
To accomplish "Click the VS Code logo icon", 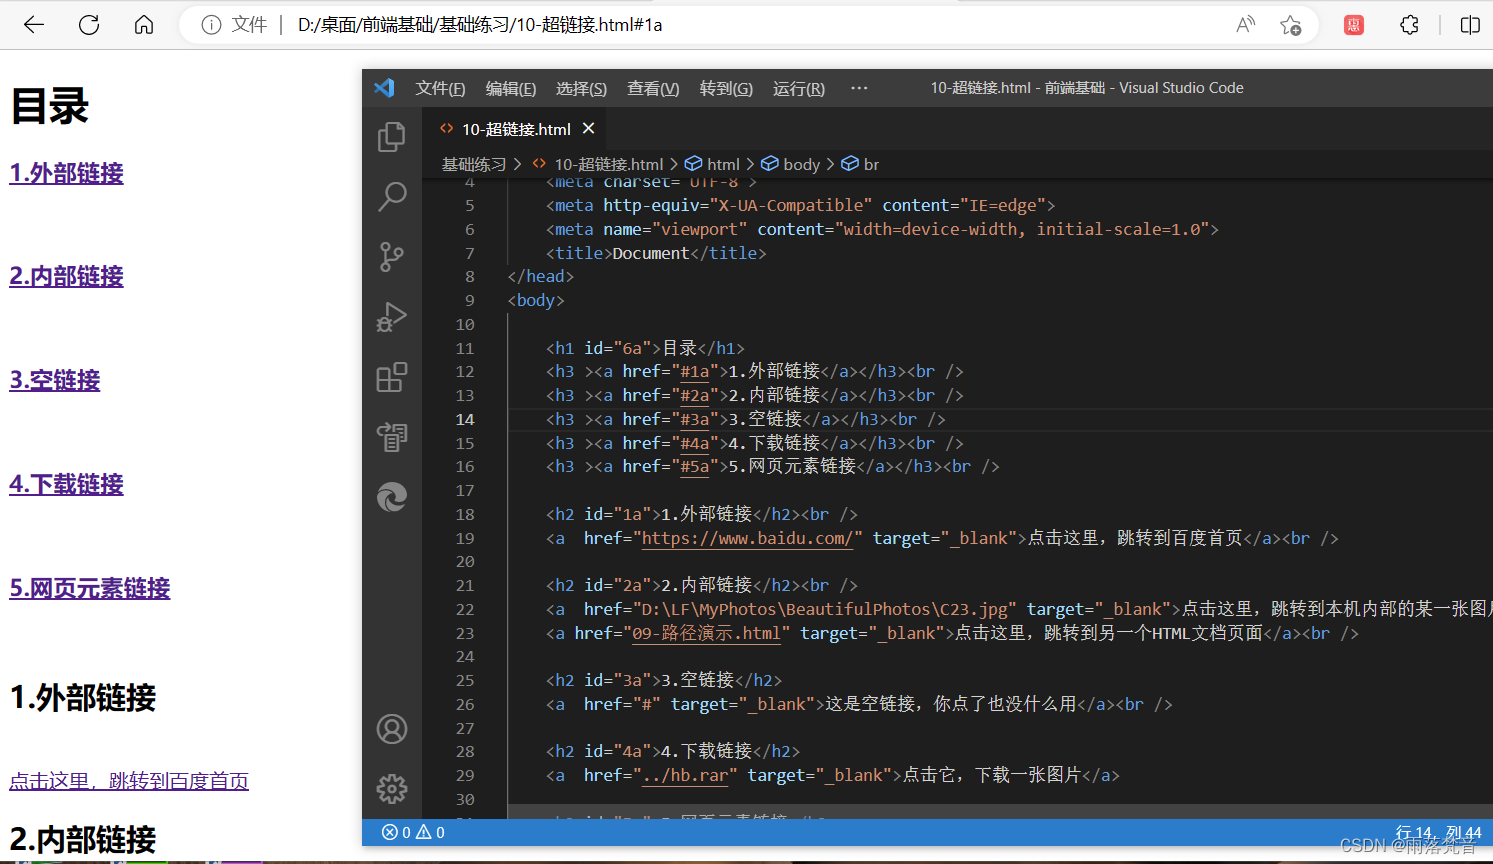I will click(x=384, y=88).
